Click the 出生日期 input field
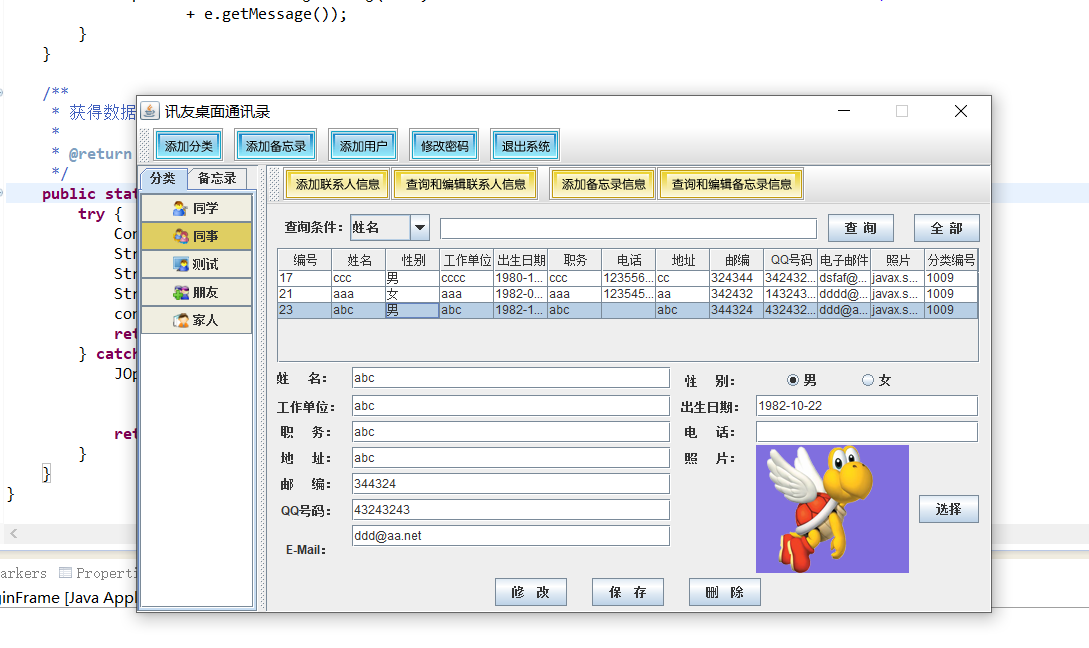This screenshot has height=648, width=1089. tap(866, 406)
